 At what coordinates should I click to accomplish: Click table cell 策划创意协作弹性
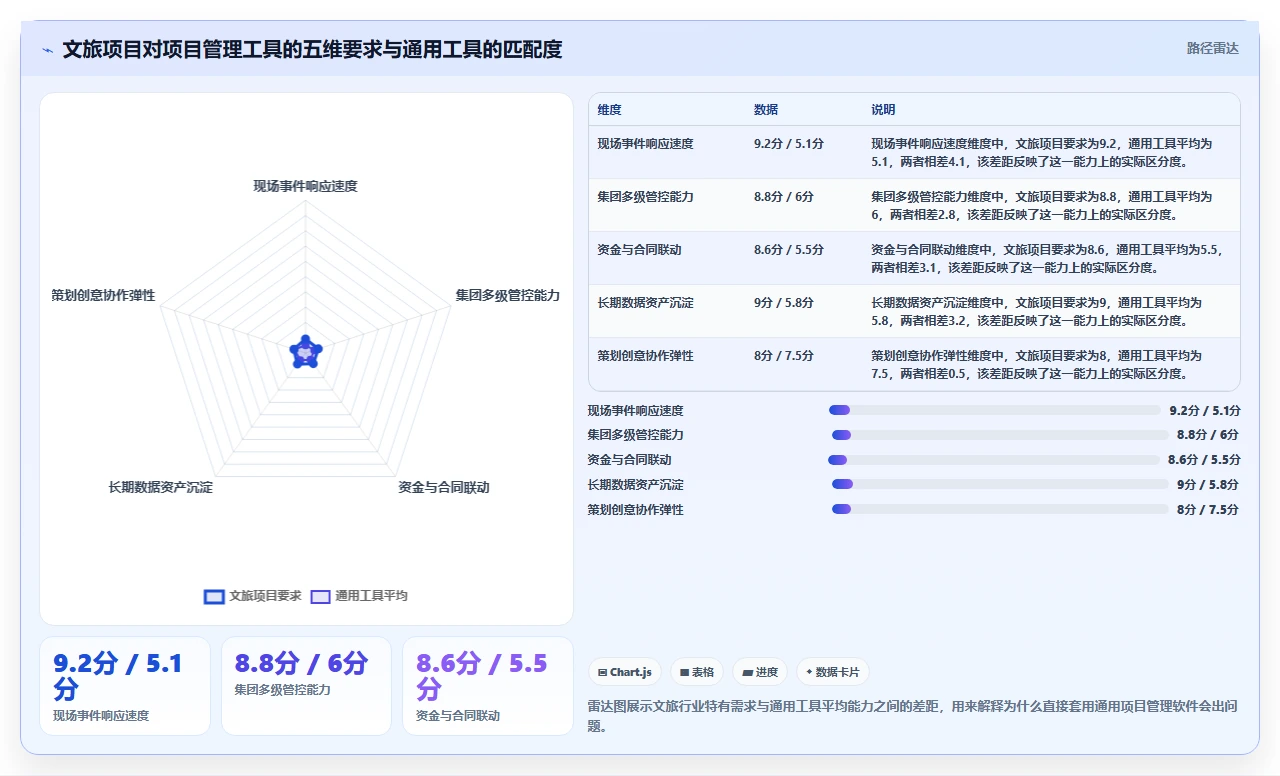[645, 356]
